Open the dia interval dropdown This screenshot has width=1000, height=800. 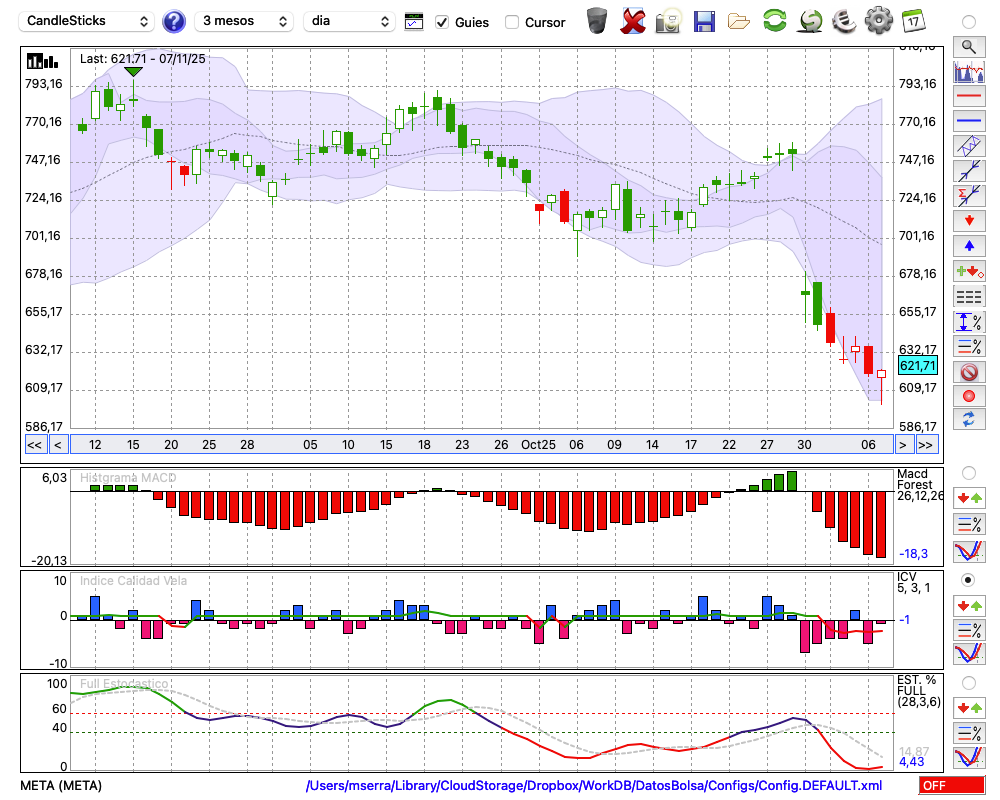tap(349, 21)
